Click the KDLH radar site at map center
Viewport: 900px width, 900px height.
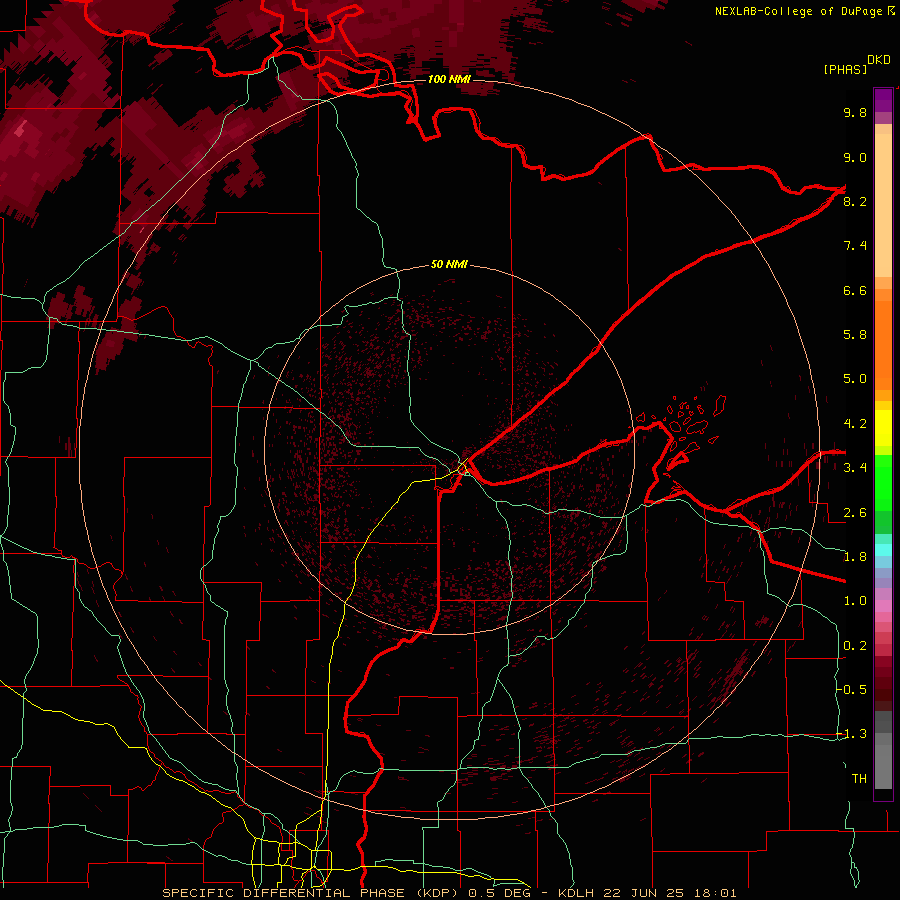tap(463, 467)
